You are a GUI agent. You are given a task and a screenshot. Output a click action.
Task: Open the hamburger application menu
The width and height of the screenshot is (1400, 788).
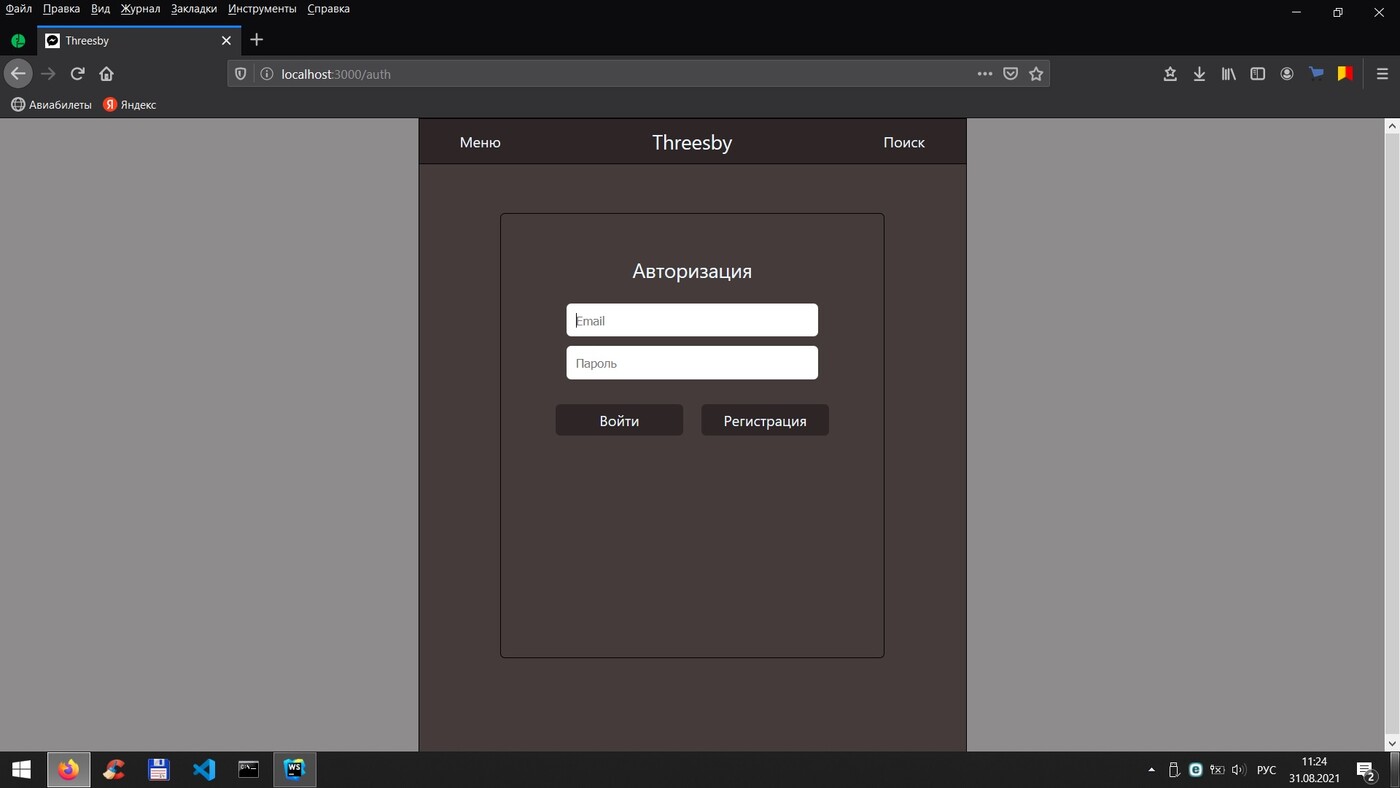1382,74
